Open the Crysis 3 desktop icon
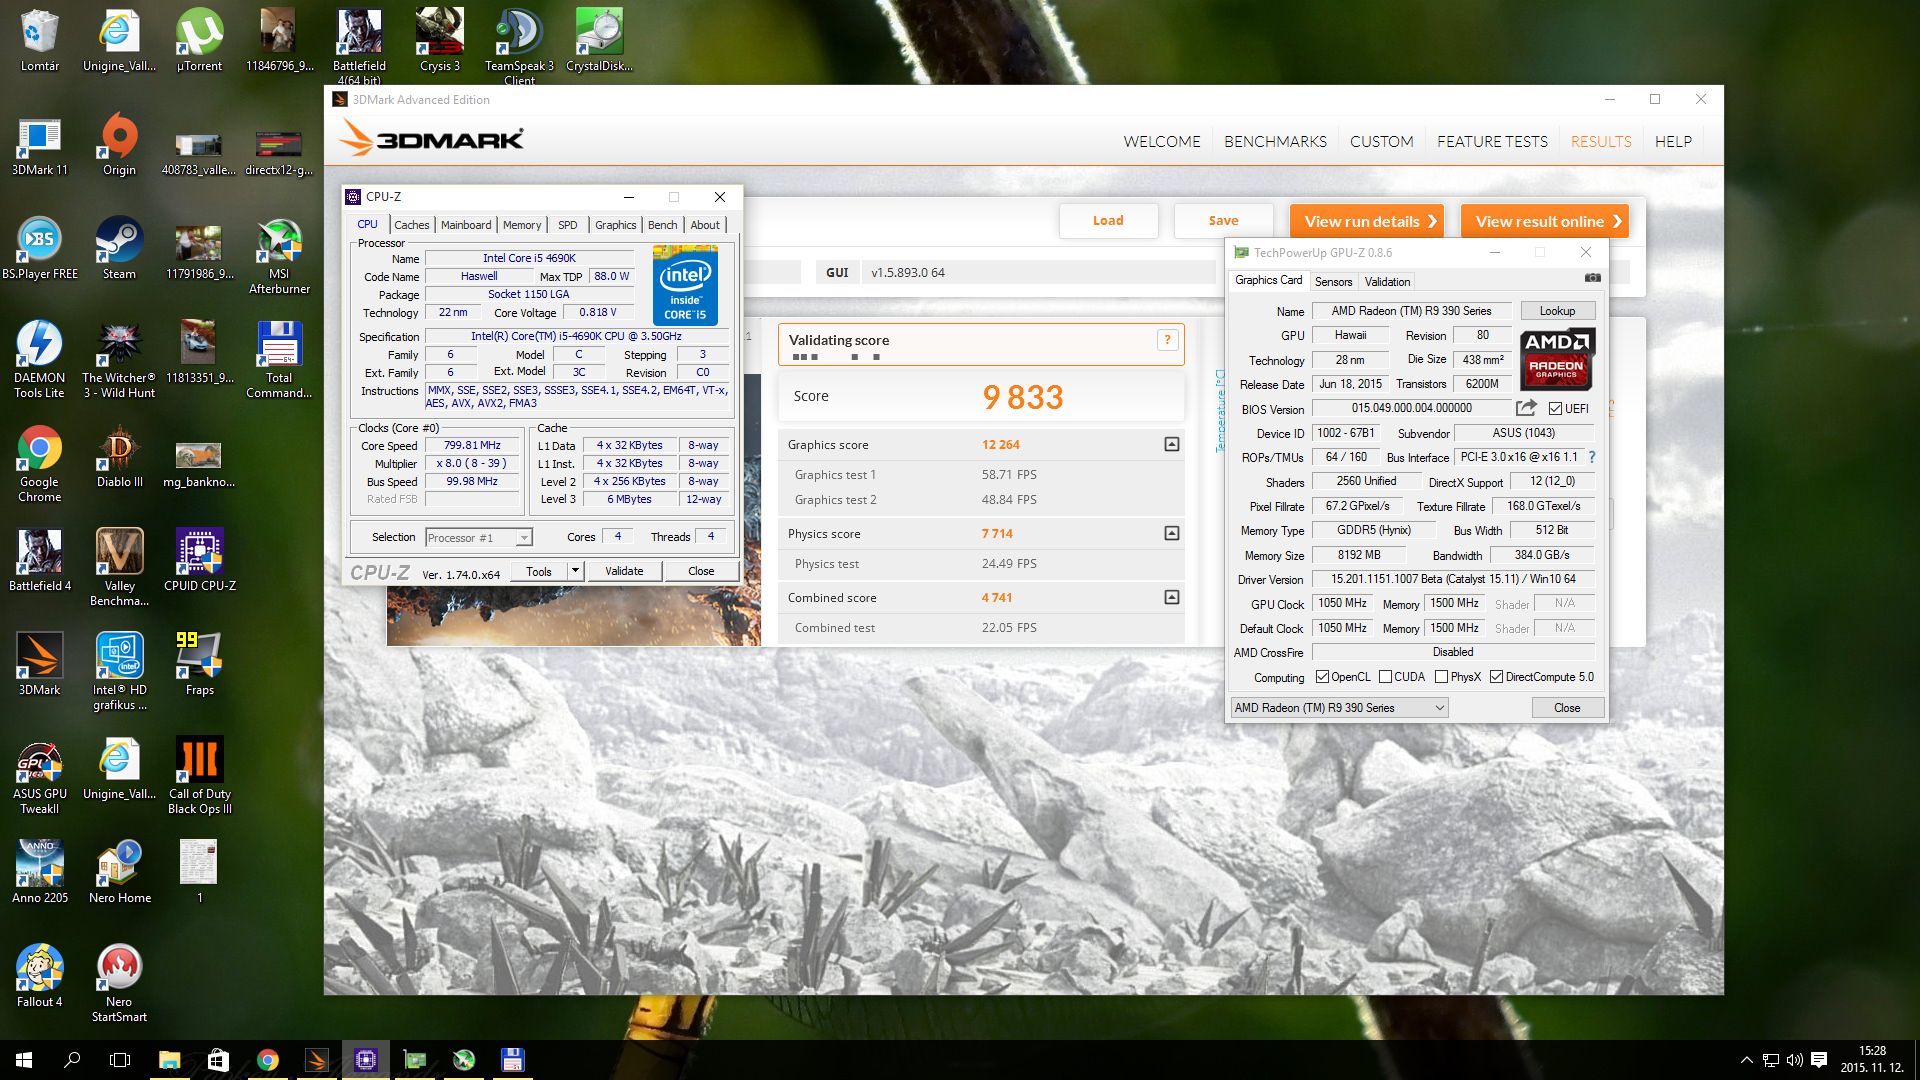Screen dimensions: 1920x1080 click(440, 40)
